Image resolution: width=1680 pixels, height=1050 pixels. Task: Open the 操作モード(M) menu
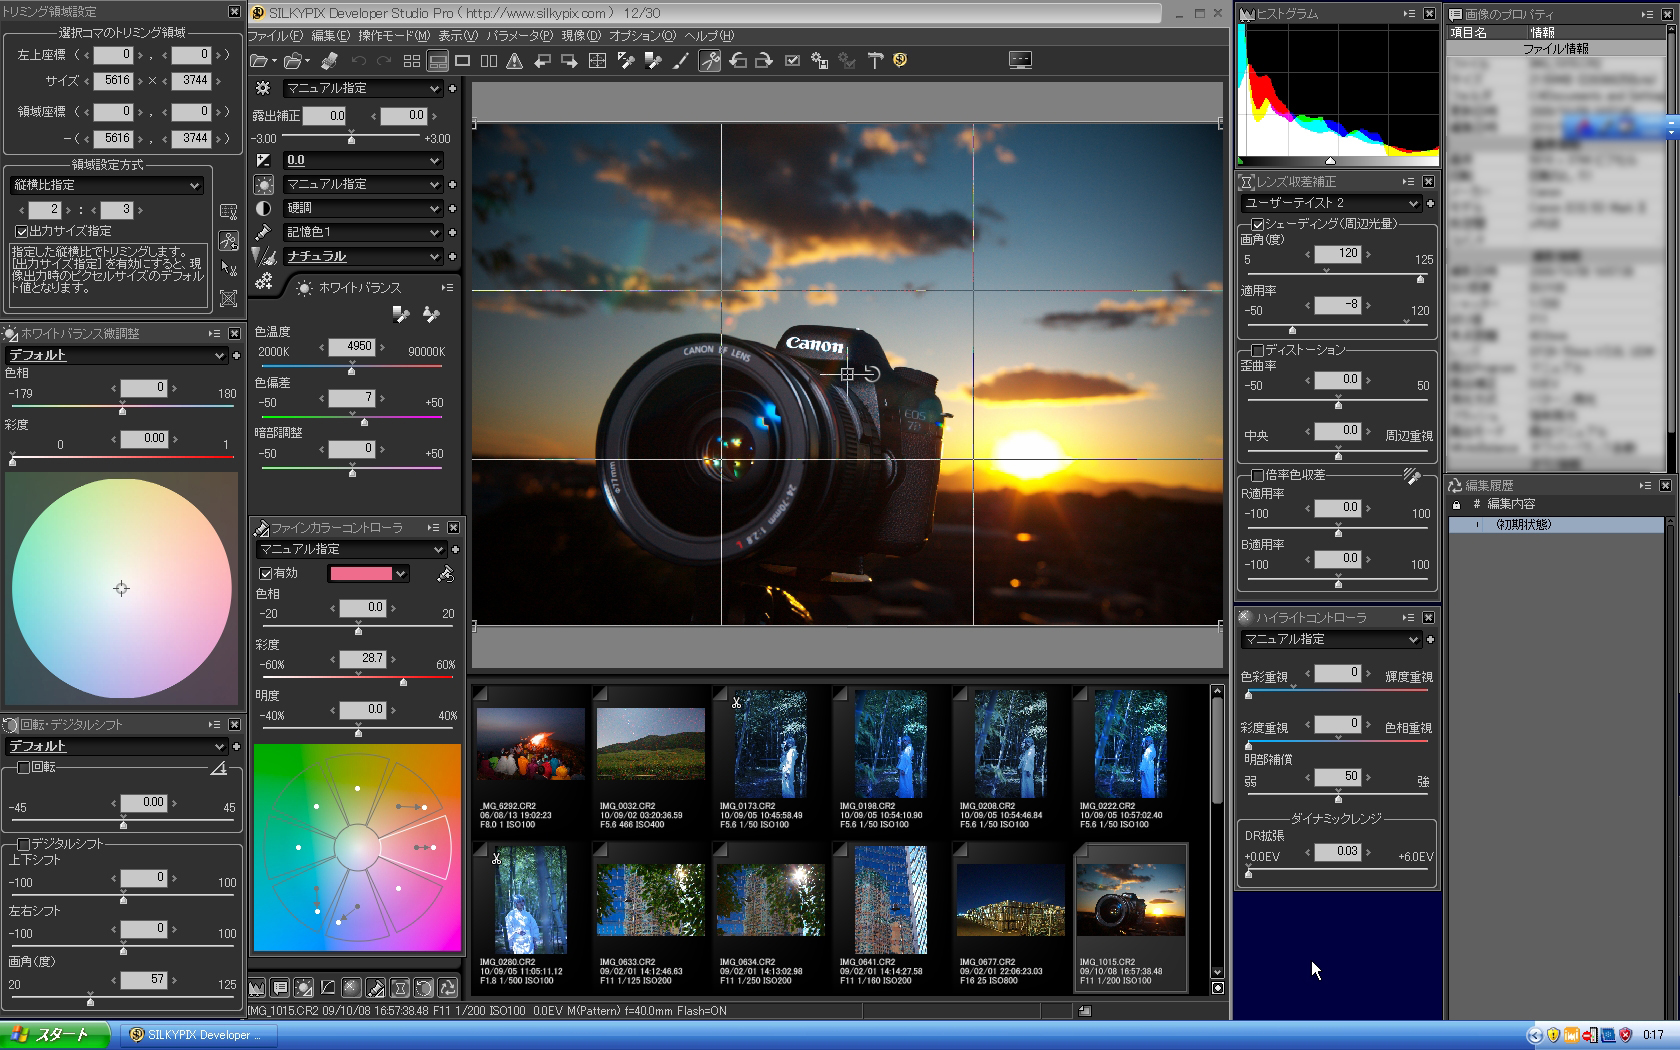pos(394,36)
